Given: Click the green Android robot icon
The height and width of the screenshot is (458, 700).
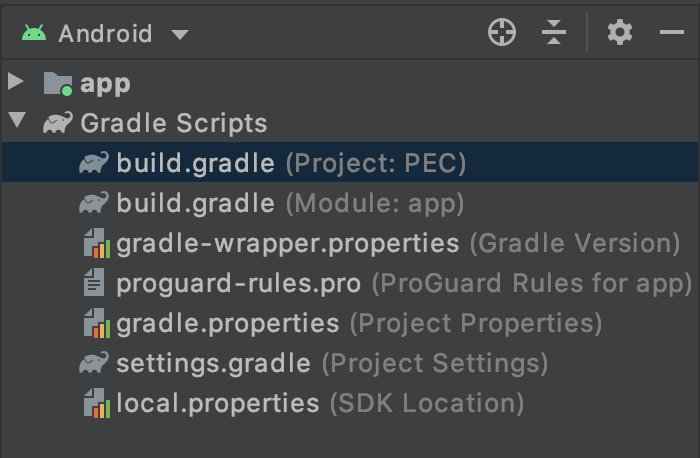Looking at the screenshot, I should (x=34, y=33).
